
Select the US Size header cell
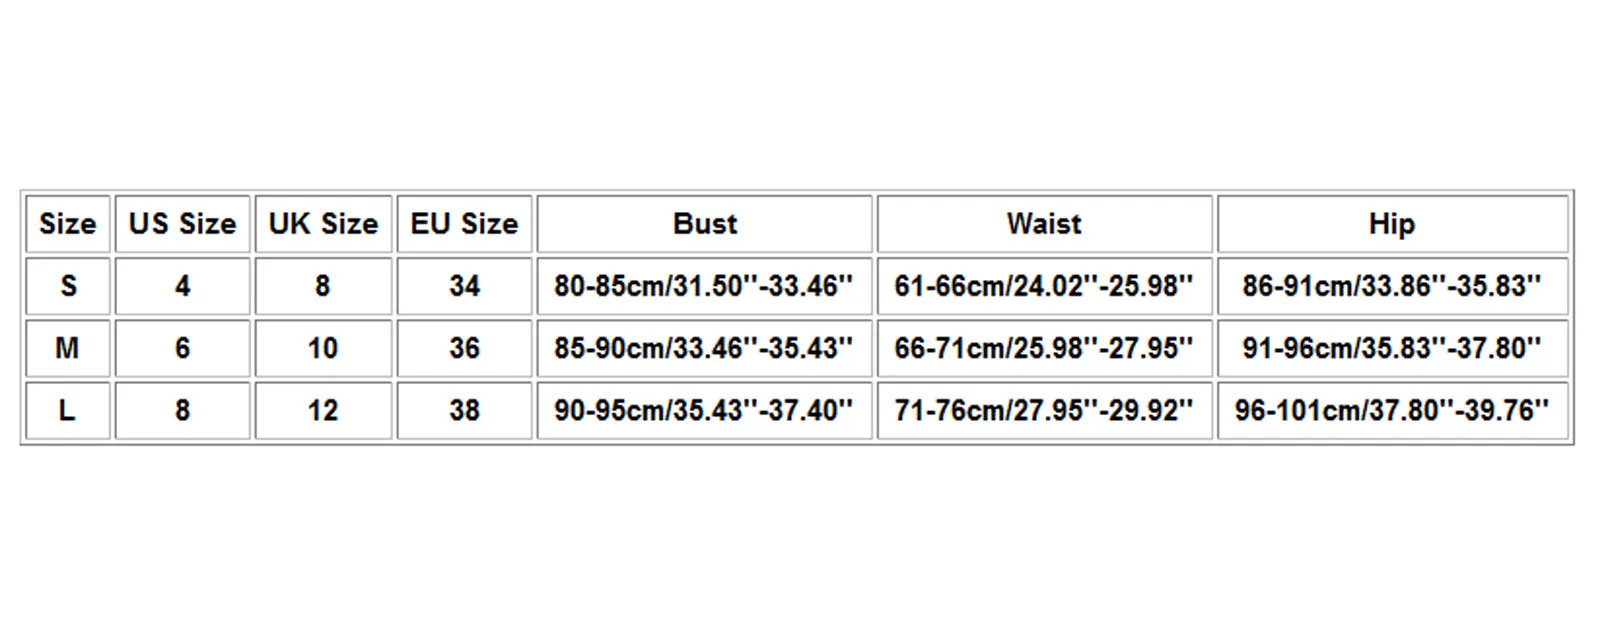182,224
